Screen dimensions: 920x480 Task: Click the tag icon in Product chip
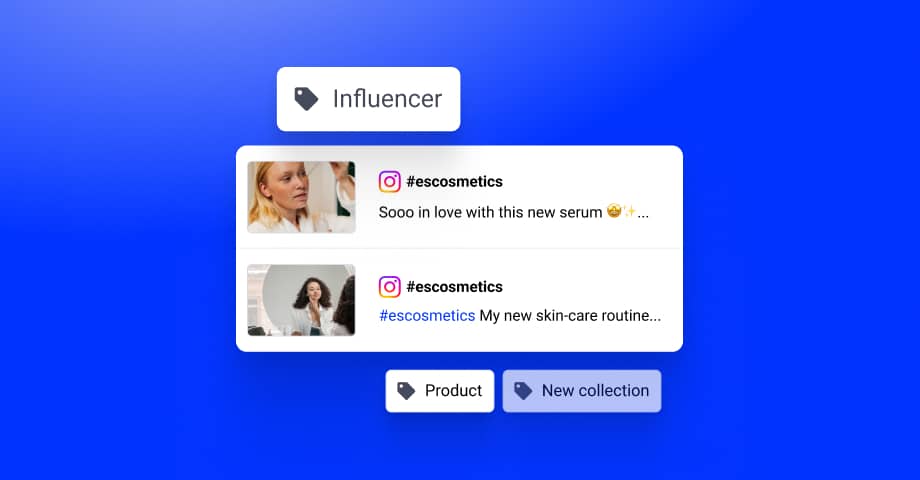[406, 391]
